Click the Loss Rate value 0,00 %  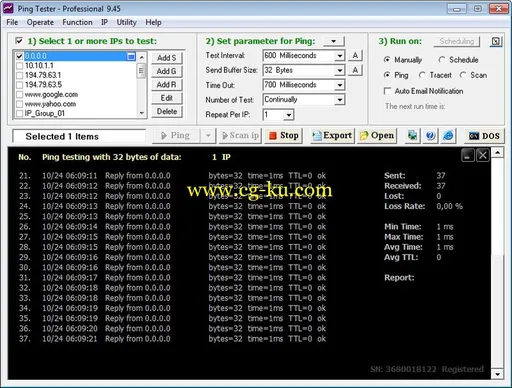coord(449,206)
